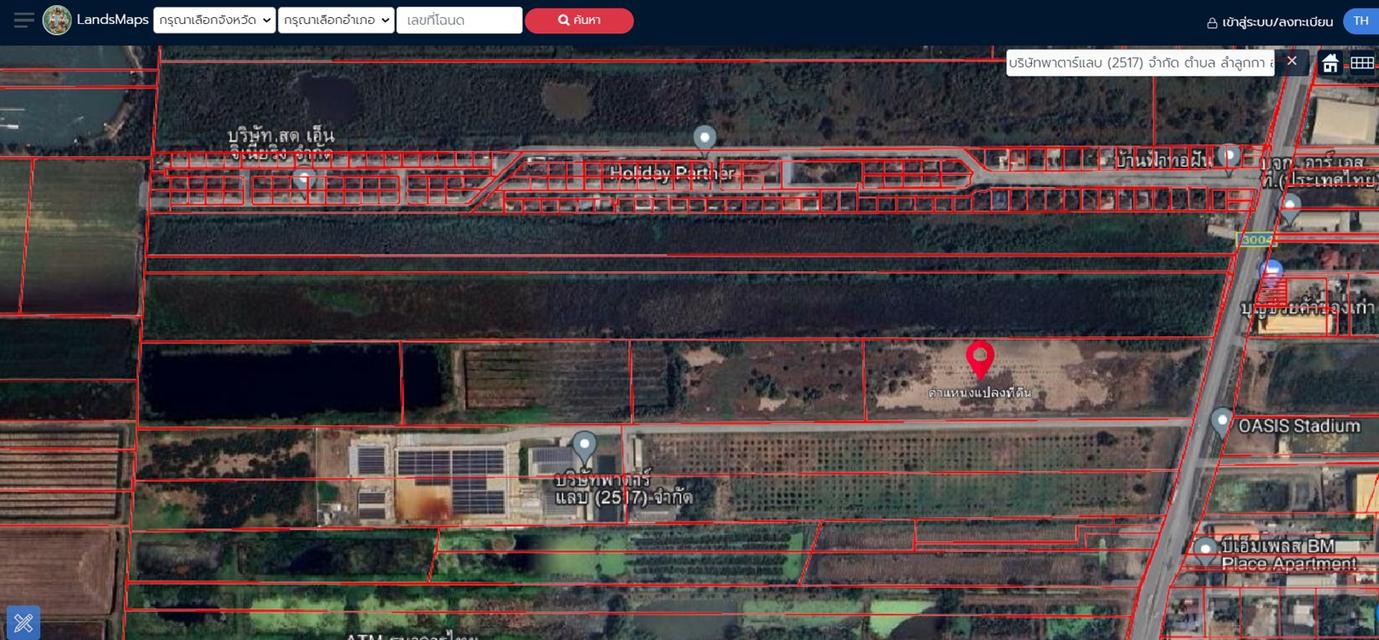Open the login/register link (เข้าสู่ระบบ/ลงทะเบียน)
1379x640 pixels.
tap(1277, 22)
